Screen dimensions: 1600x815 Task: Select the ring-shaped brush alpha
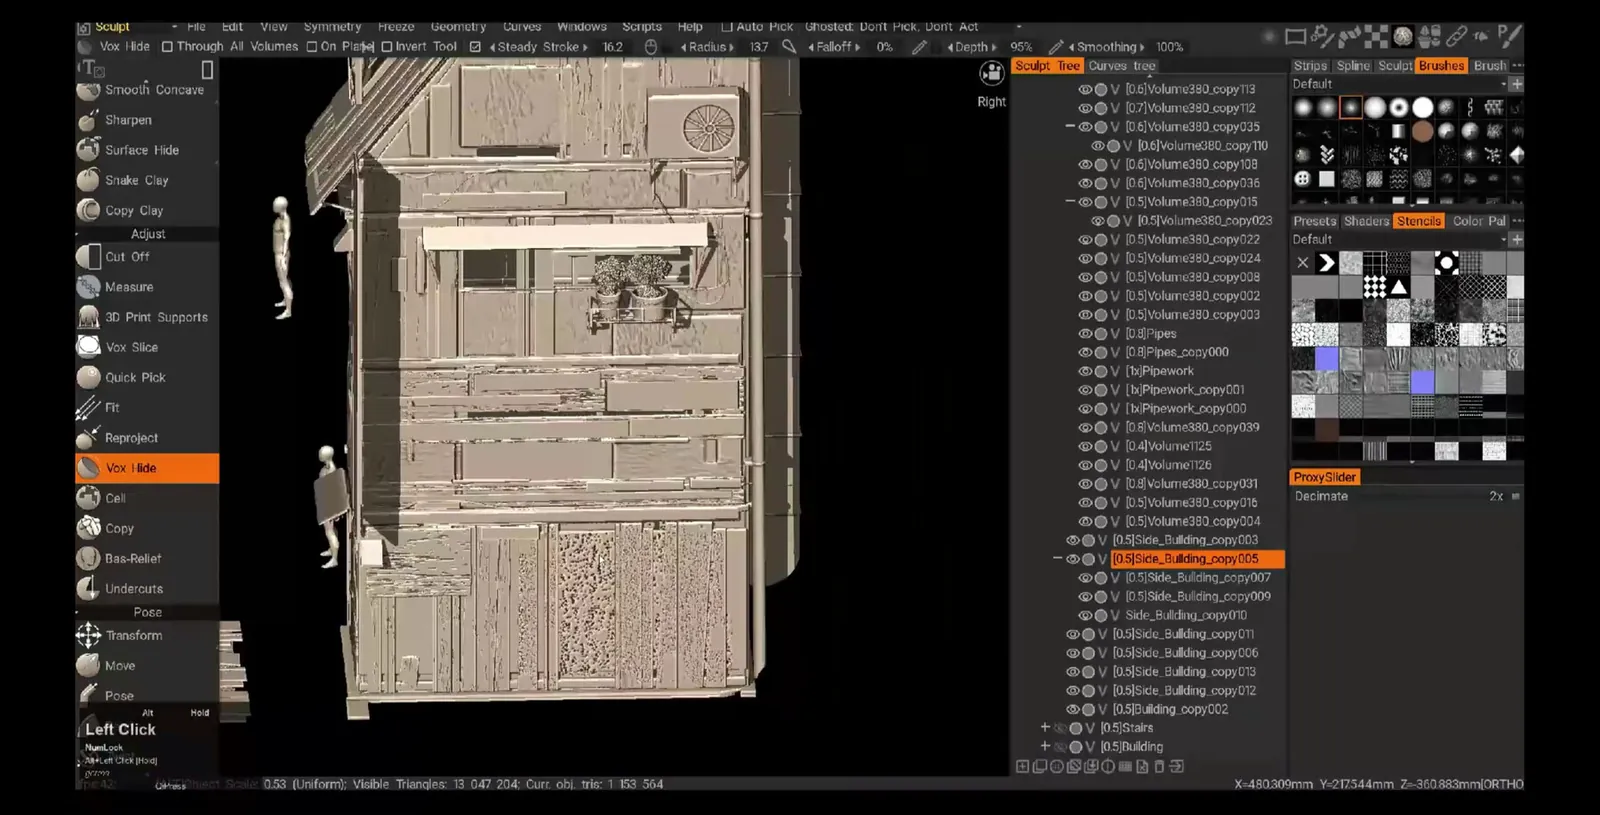[1399, 107]
